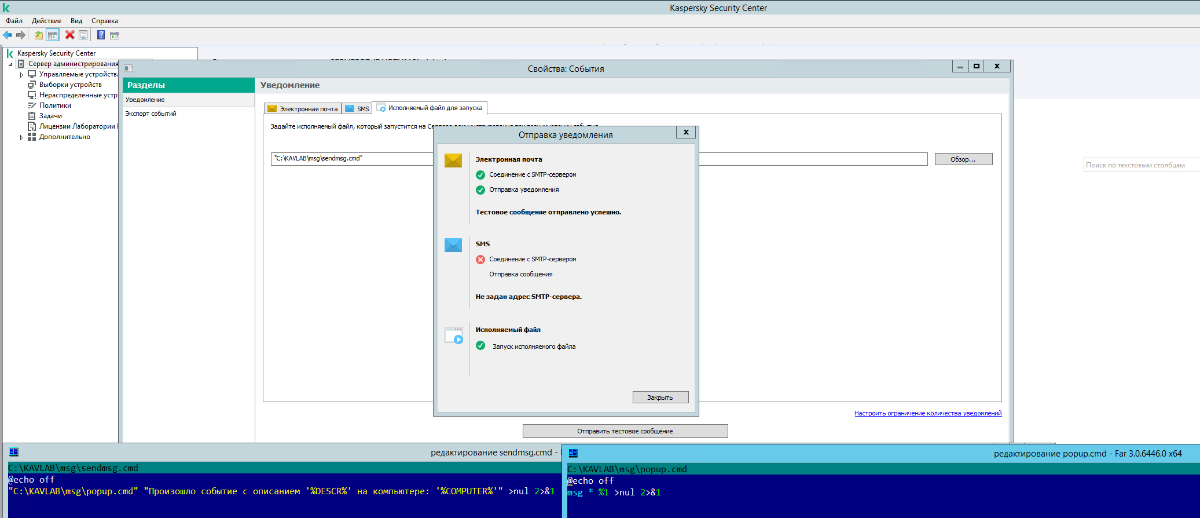
Task: Click the blue Help question mark icon
Action: [101, 34]
